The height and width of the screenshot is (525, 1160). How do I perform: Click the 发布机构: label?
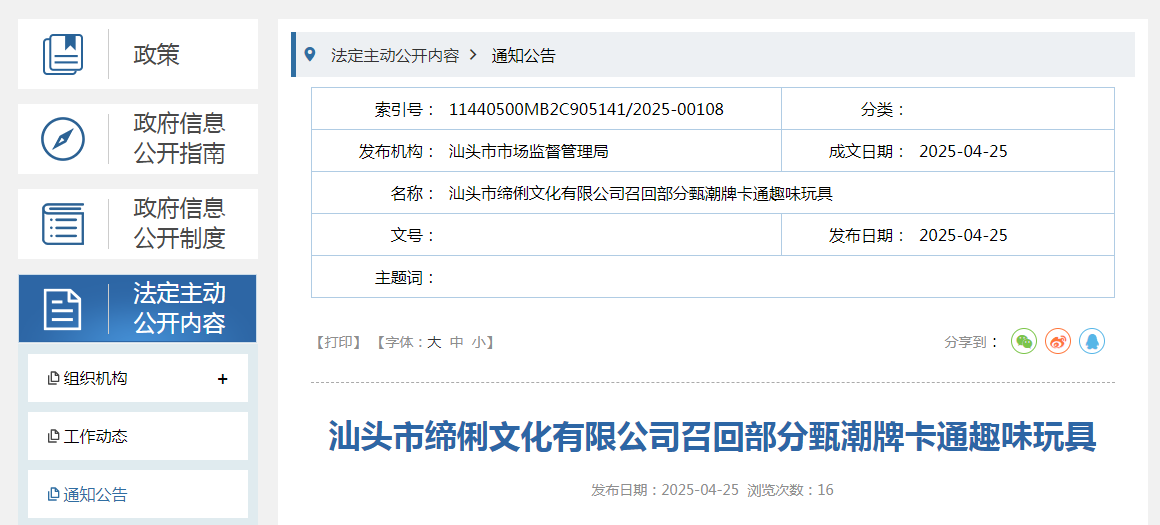pos(397,152)
